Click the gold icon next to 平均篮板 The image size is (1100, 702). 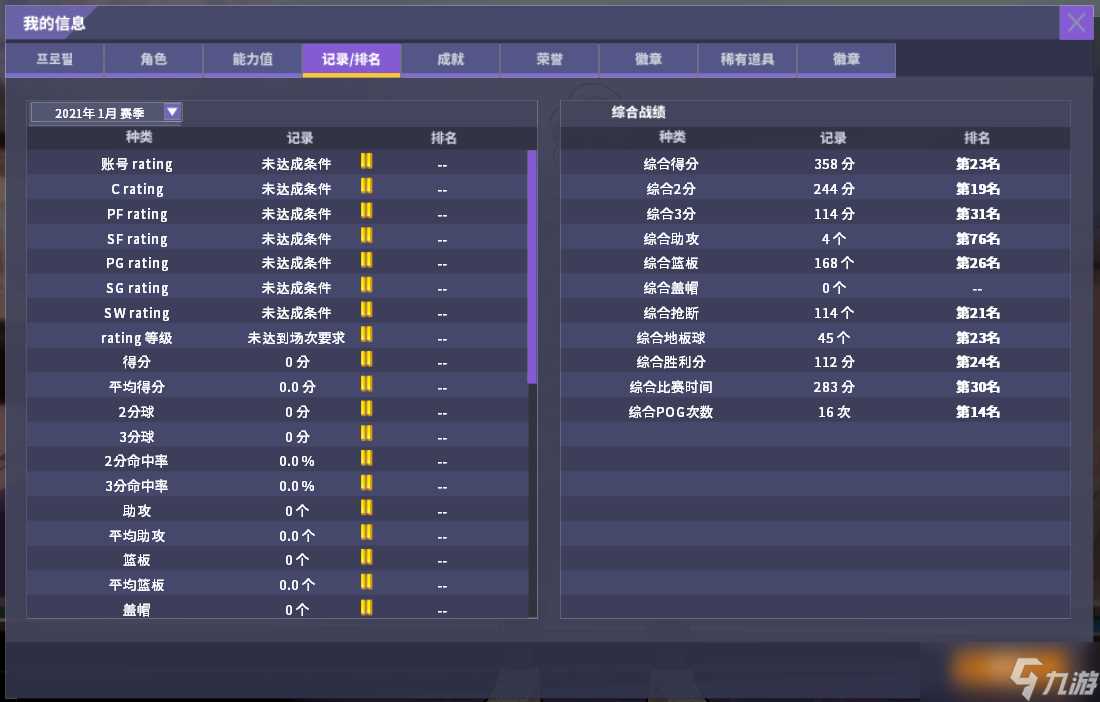366,583
